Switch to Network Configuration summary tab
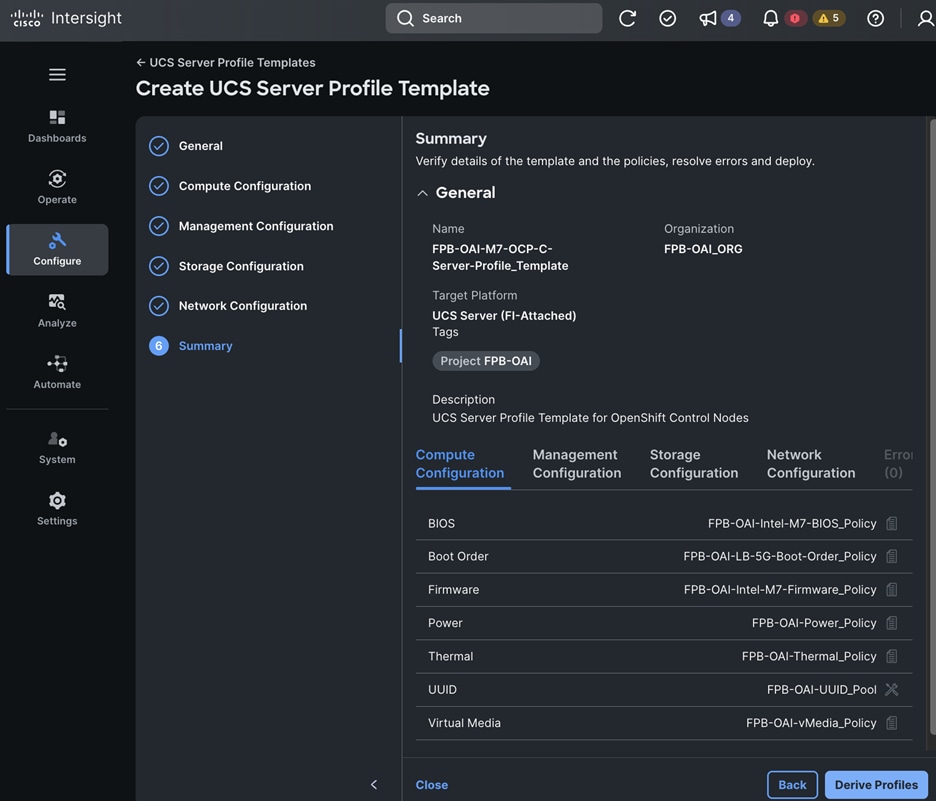936x801 pixels. pyautogui.click(x=811, y=464)
